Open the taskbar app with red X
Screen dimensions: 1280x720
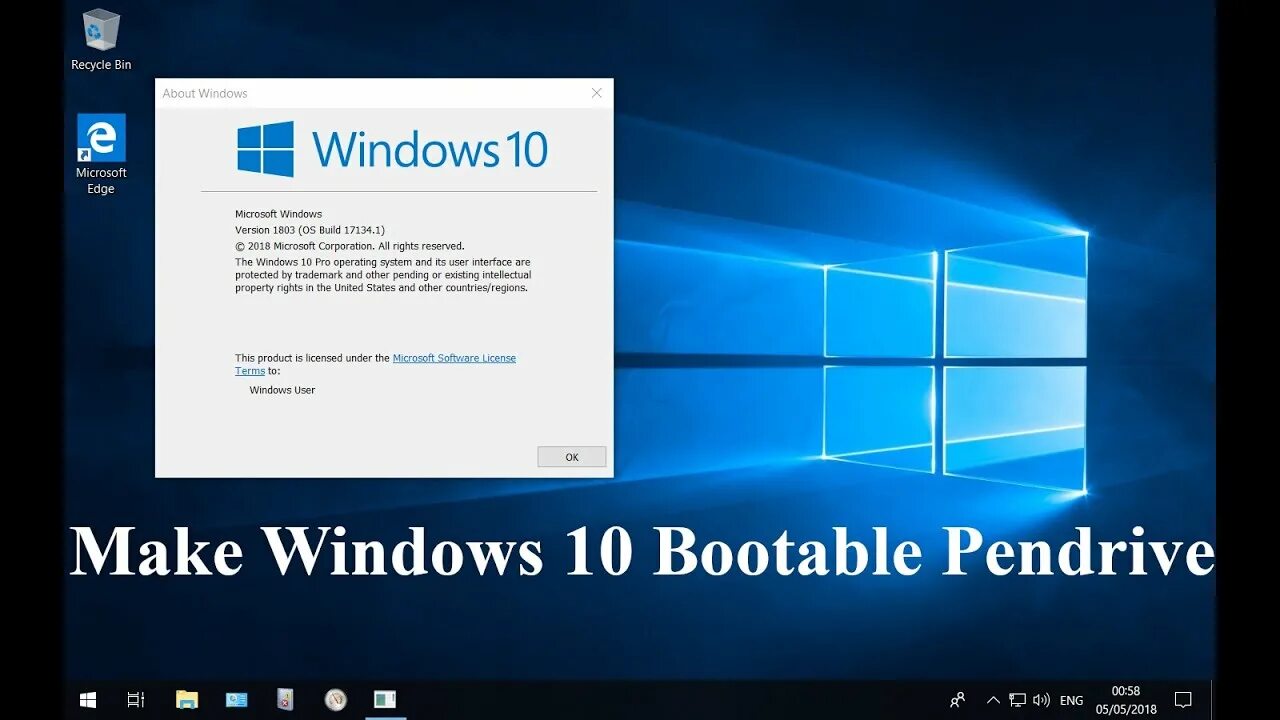coord(286,700)
